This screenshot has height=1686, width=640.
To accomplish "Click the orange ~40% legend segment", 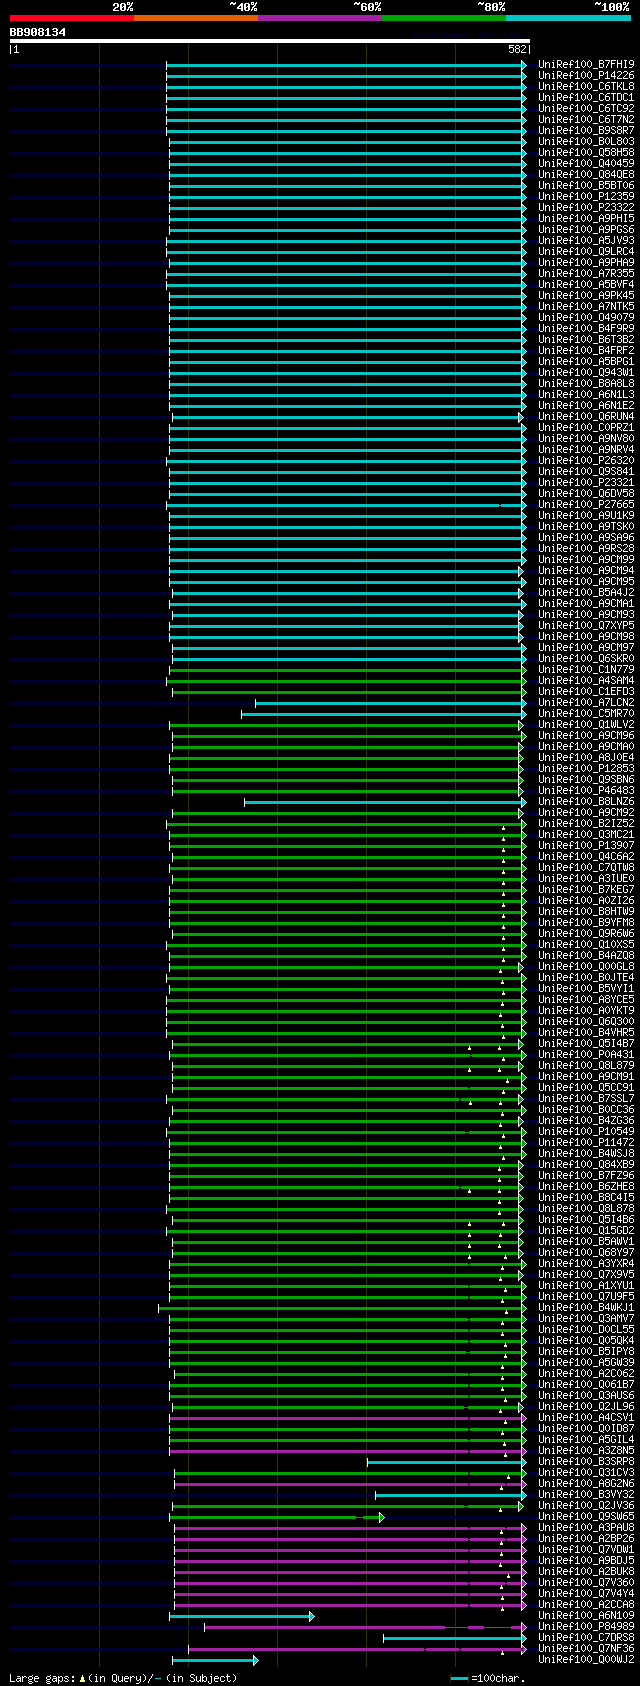I will pos(196,17).
